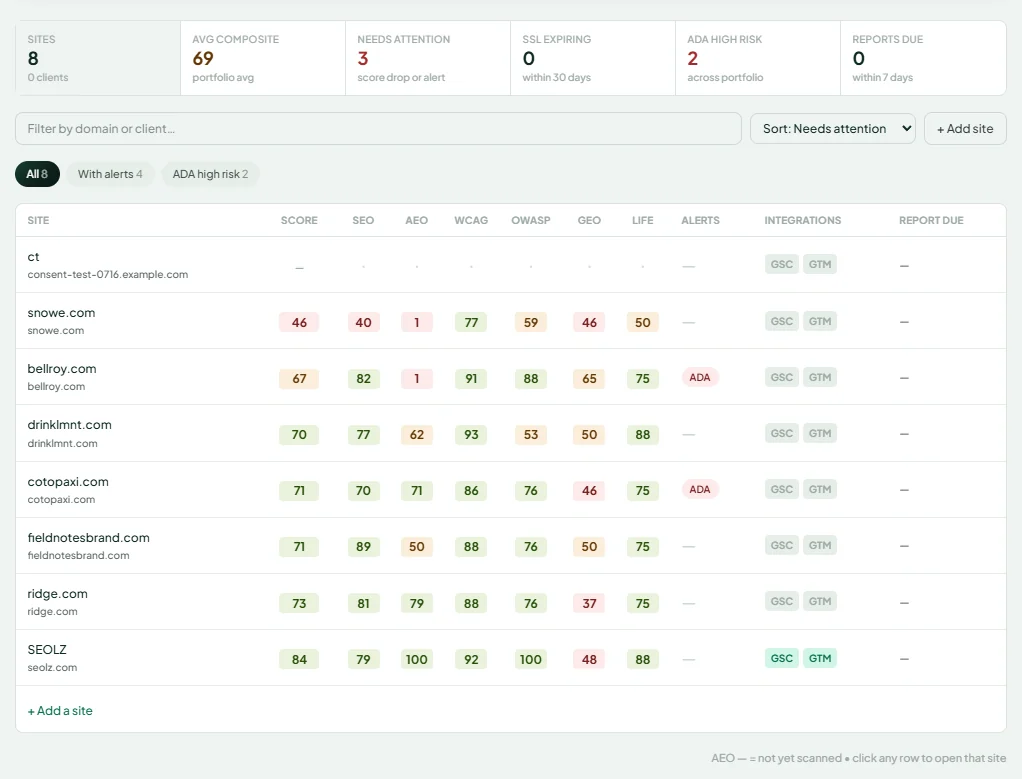Screen dimensions: 1022x779
Task: Click the GSC badge in the ridge.com row
Action: [781, 602]
